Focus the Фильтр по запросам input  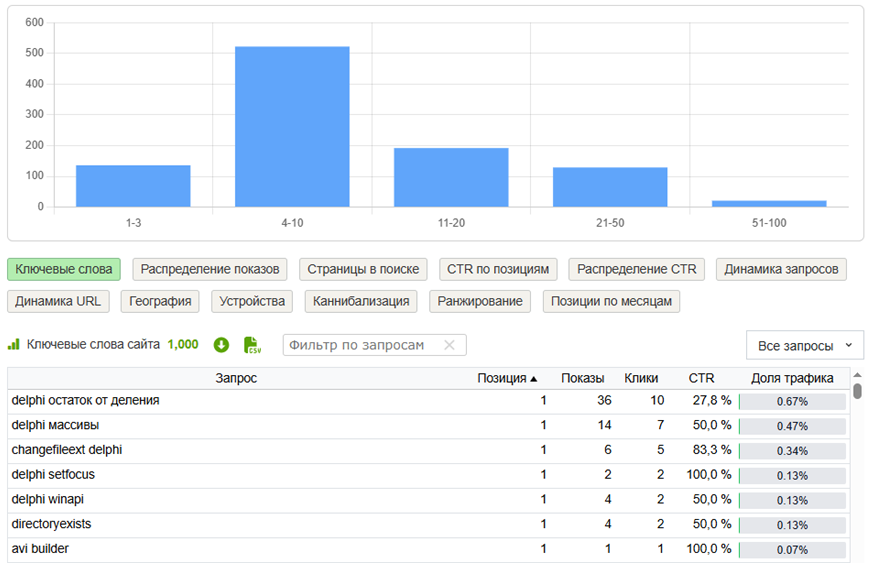[360, 345]
